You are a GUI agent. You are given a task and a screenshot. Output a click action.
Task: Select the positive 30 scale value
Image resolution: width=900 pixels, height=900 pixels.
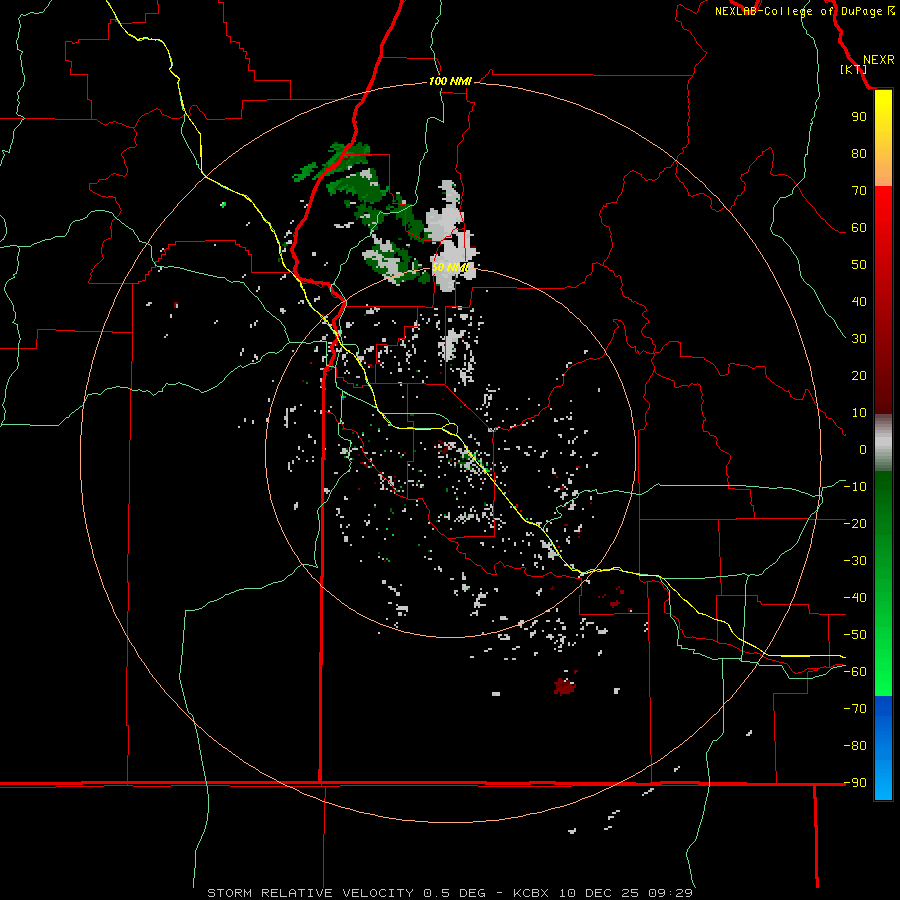point(859,339)
